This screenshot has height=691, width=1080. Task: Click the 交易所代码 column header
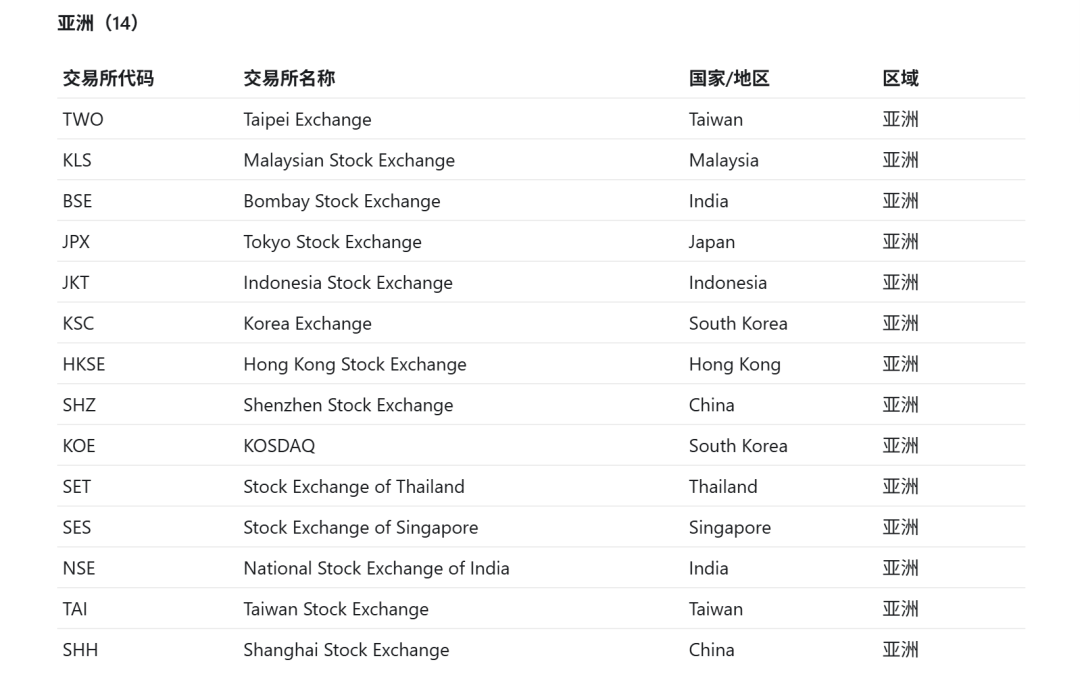tap(108, 79)
